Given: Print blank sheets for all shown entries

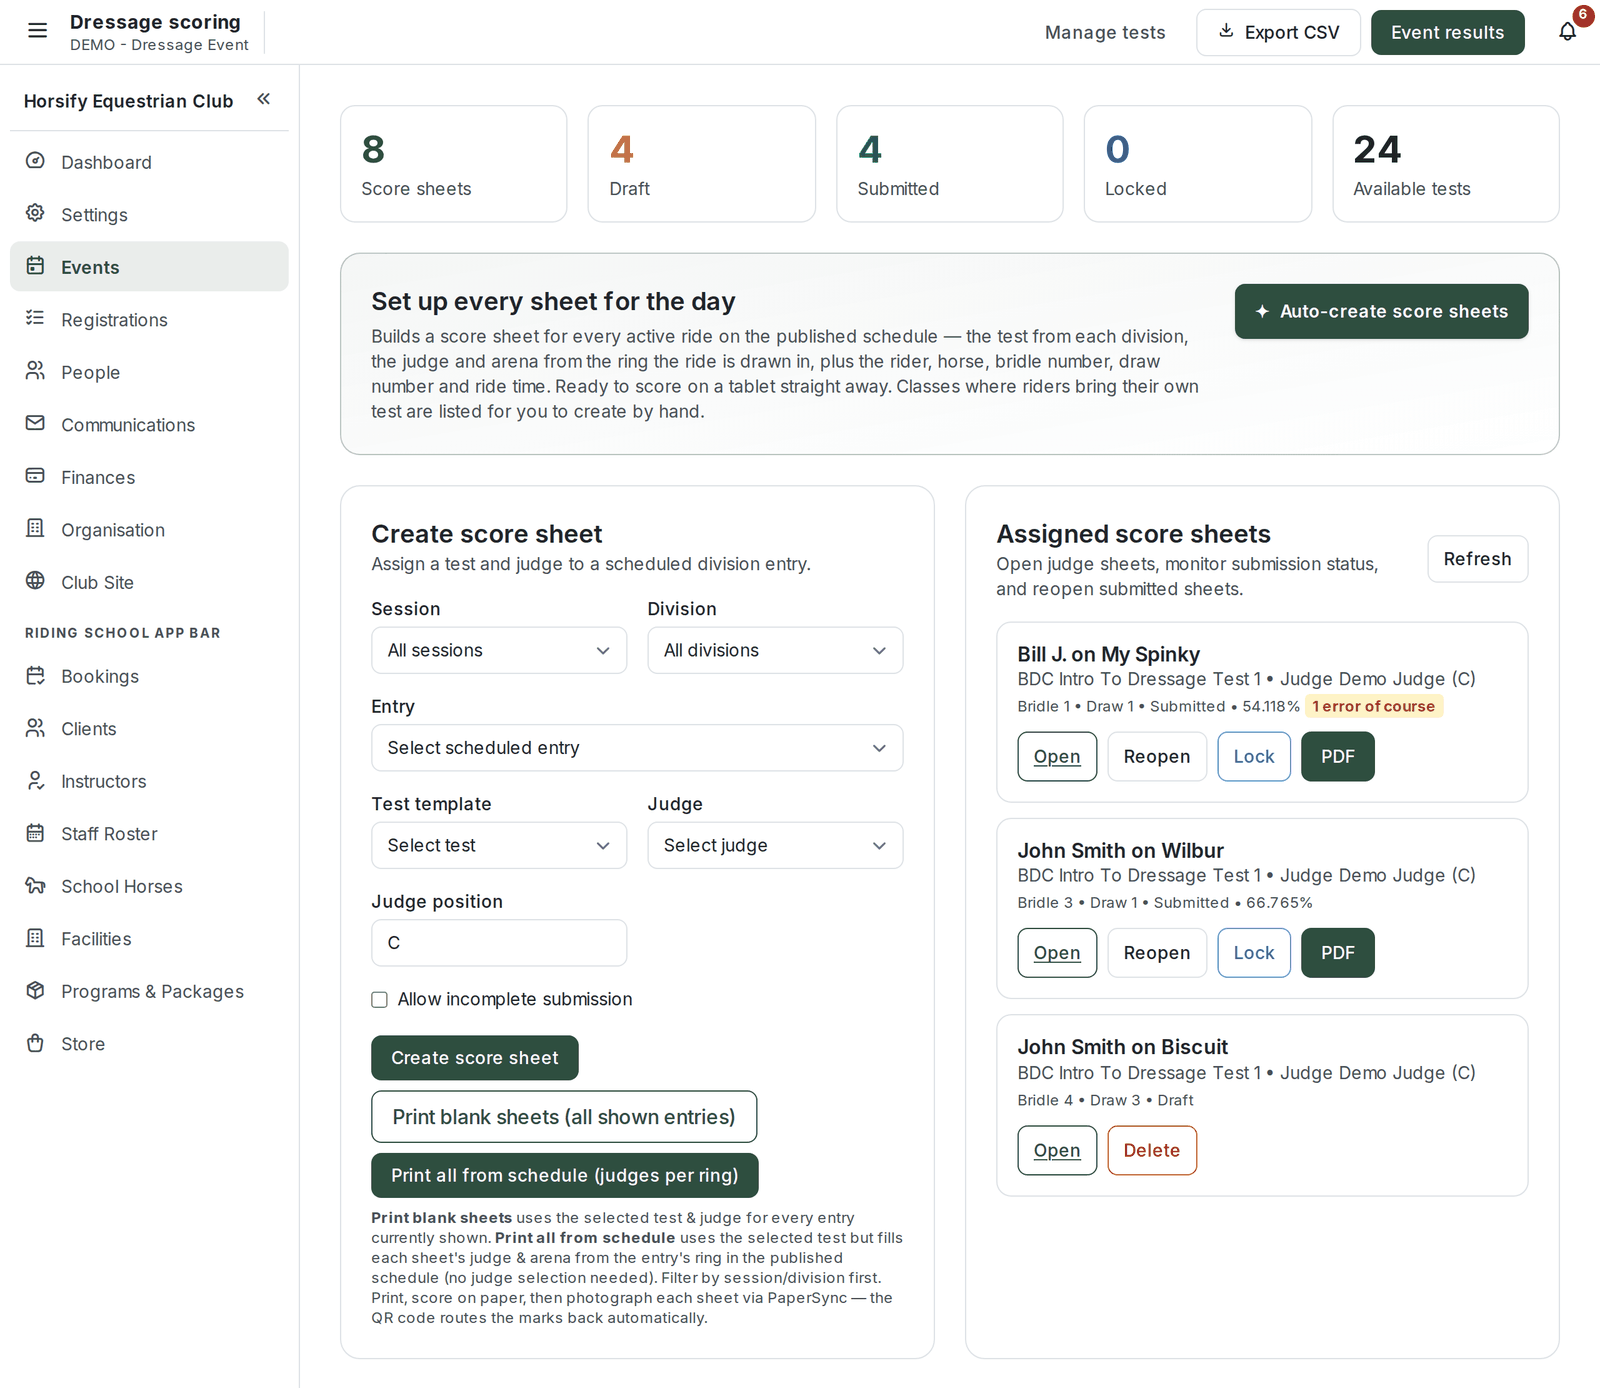Looking at the screenshot, I should point(564,1117).
